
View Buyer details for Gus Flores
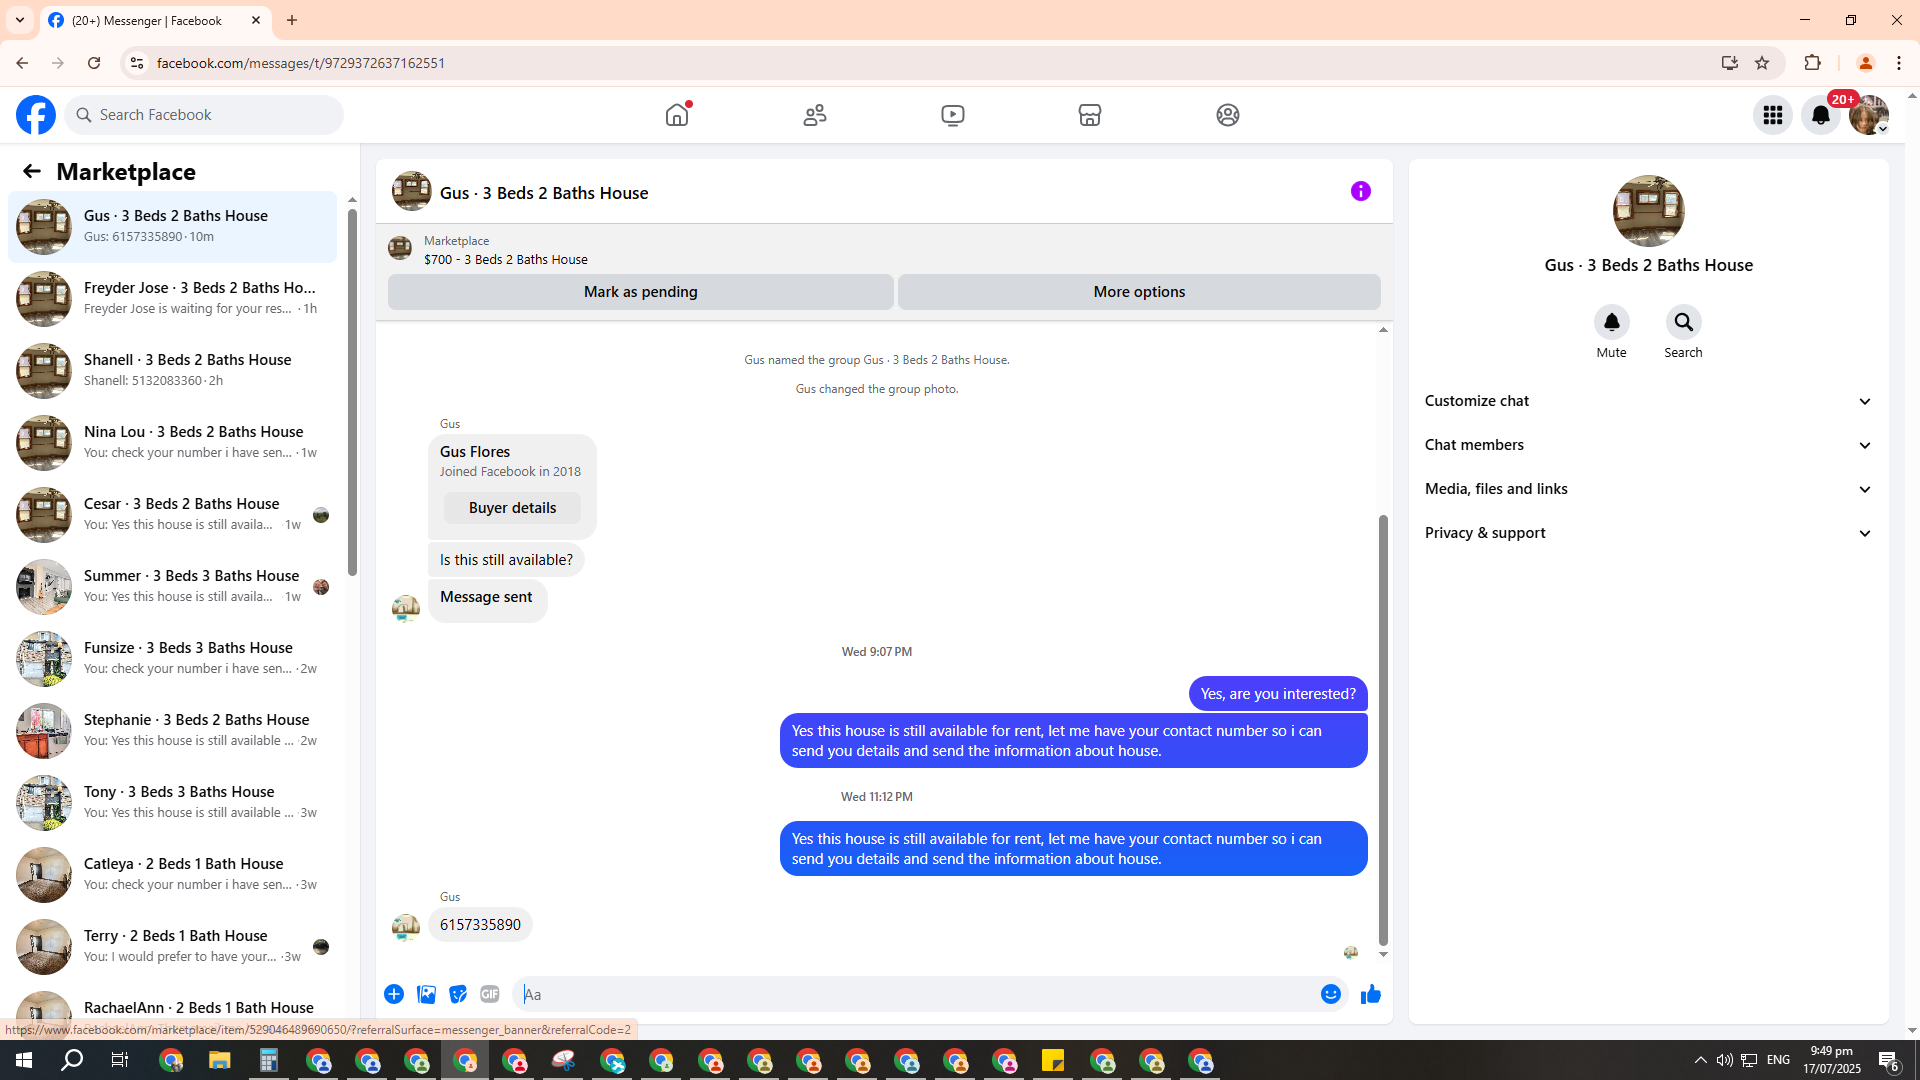pyautogui.click(x=512, y=508)
